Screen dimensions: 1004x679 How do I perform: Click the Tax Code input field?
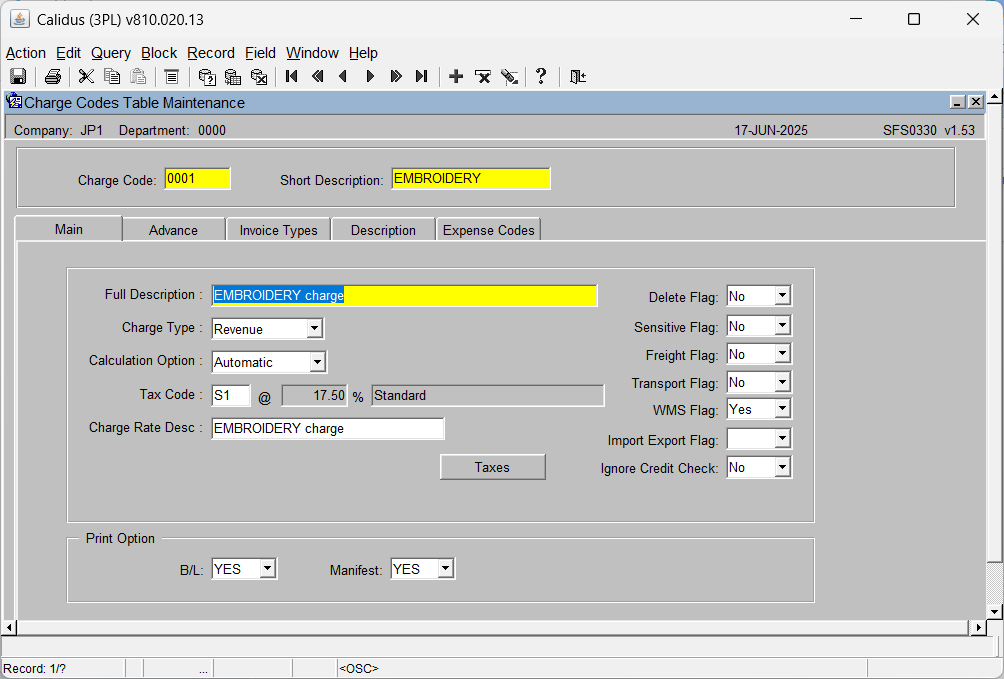pyautogui.click(x=231, y=395)
